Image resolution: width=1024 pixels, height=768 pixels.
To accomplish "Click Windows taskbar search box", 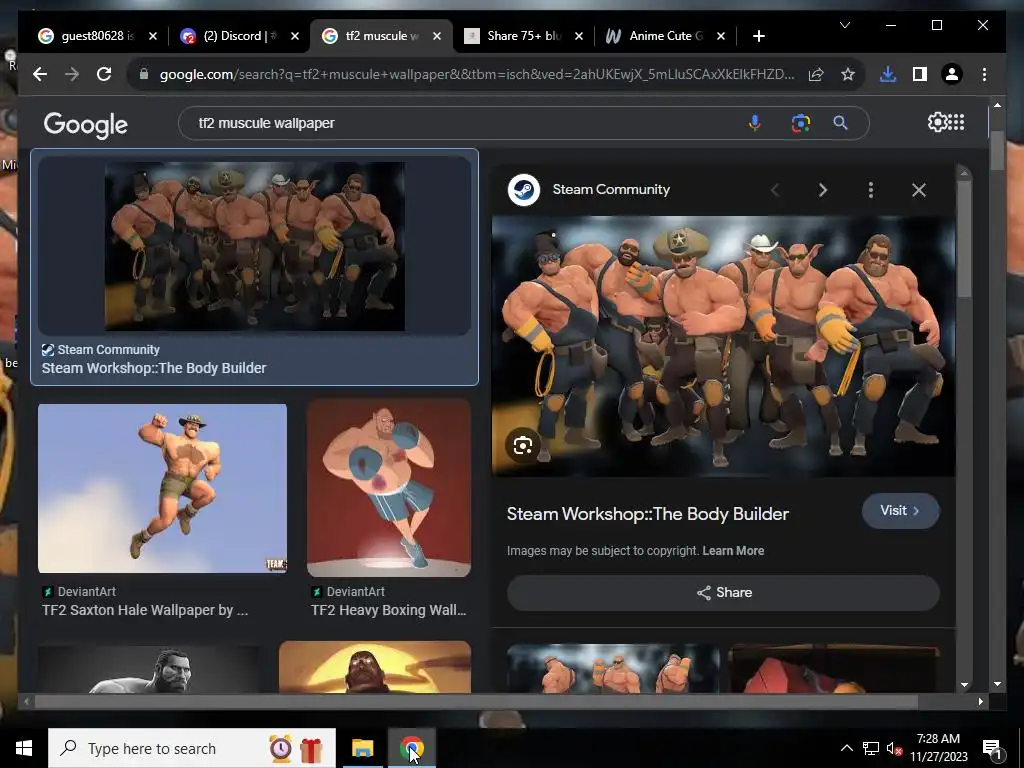I will click(x=192, y=748).
